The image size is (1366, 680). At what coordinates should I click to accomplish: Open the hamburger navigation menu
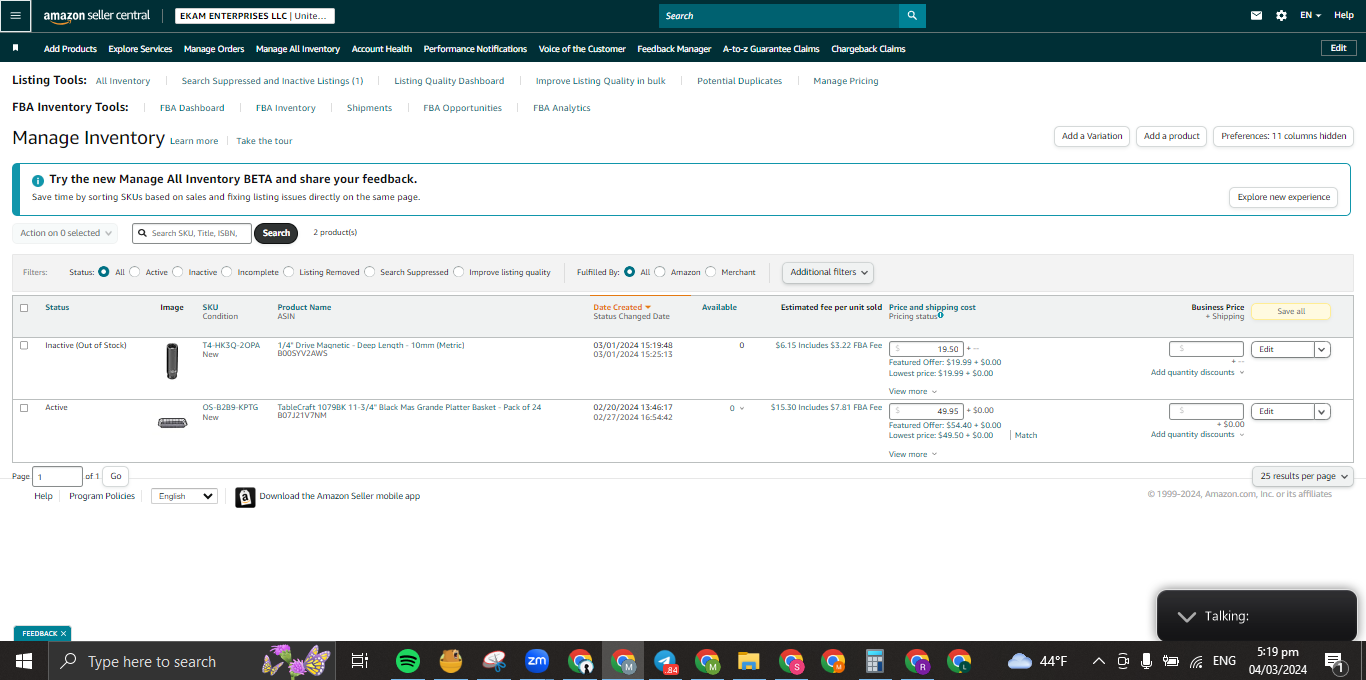14,15
